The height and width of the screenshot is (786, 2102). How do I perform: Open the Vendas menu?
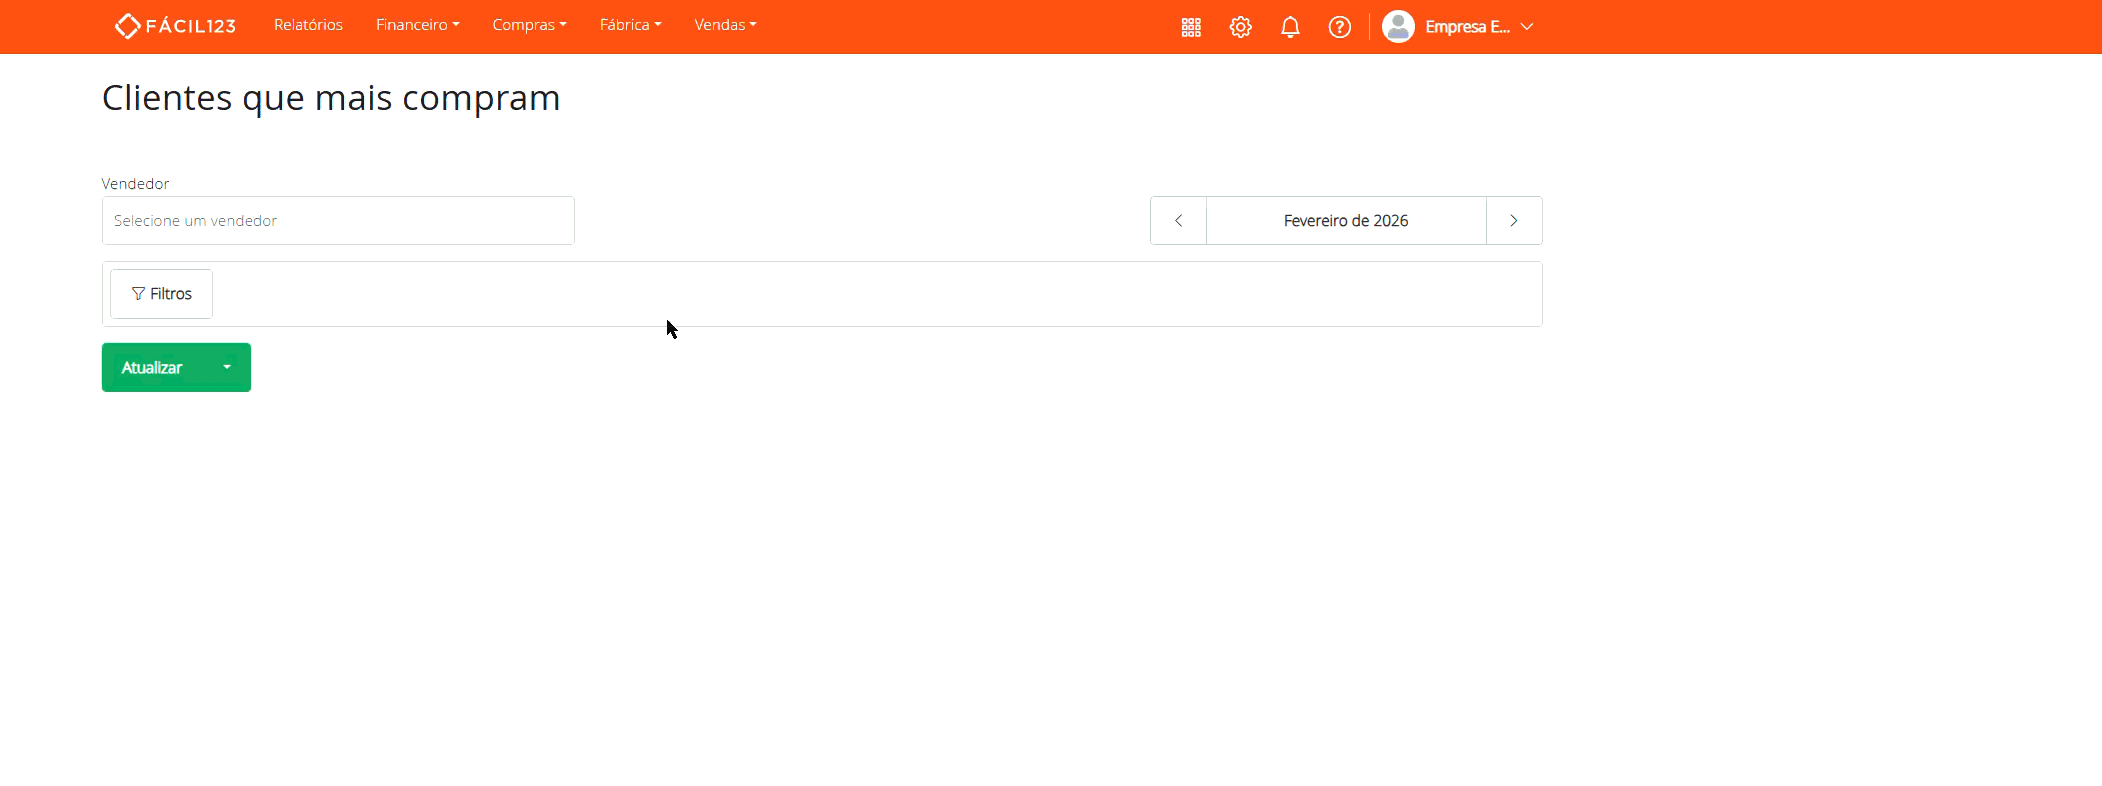[x=725, y=25]
